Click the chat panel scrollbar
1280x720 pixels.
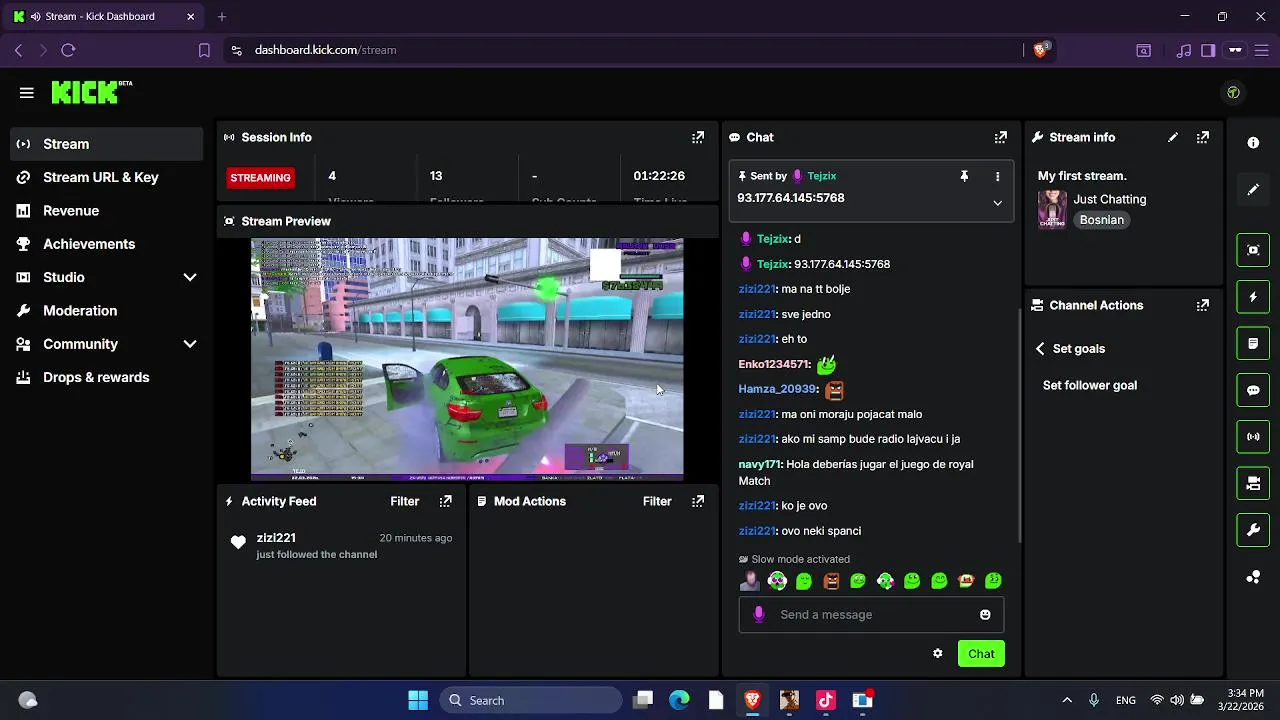pos(1019,425)
